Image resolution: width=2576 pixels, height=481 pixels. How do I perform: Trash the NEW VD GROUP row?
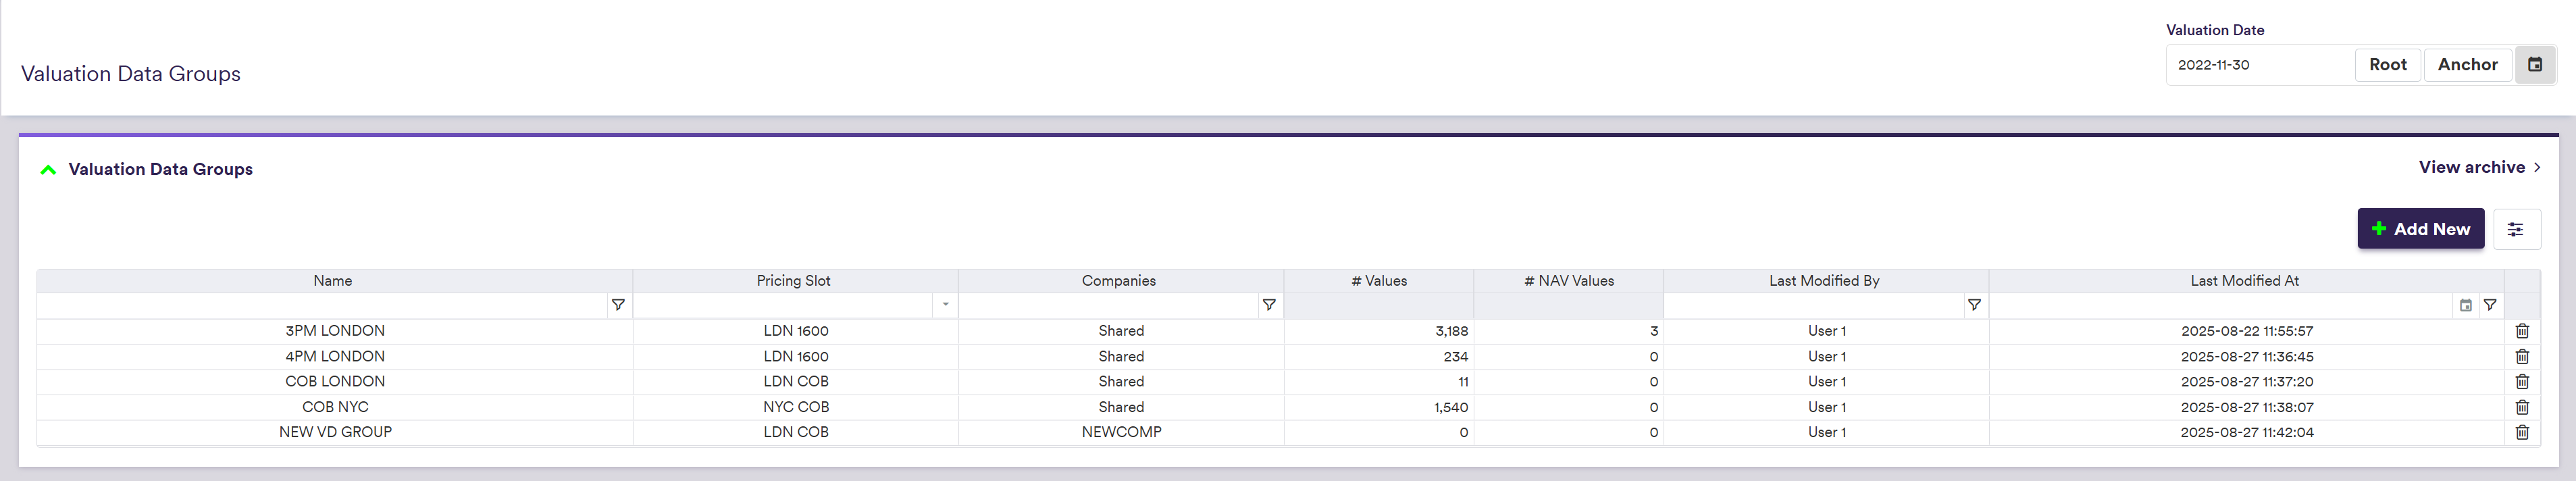2521,432
